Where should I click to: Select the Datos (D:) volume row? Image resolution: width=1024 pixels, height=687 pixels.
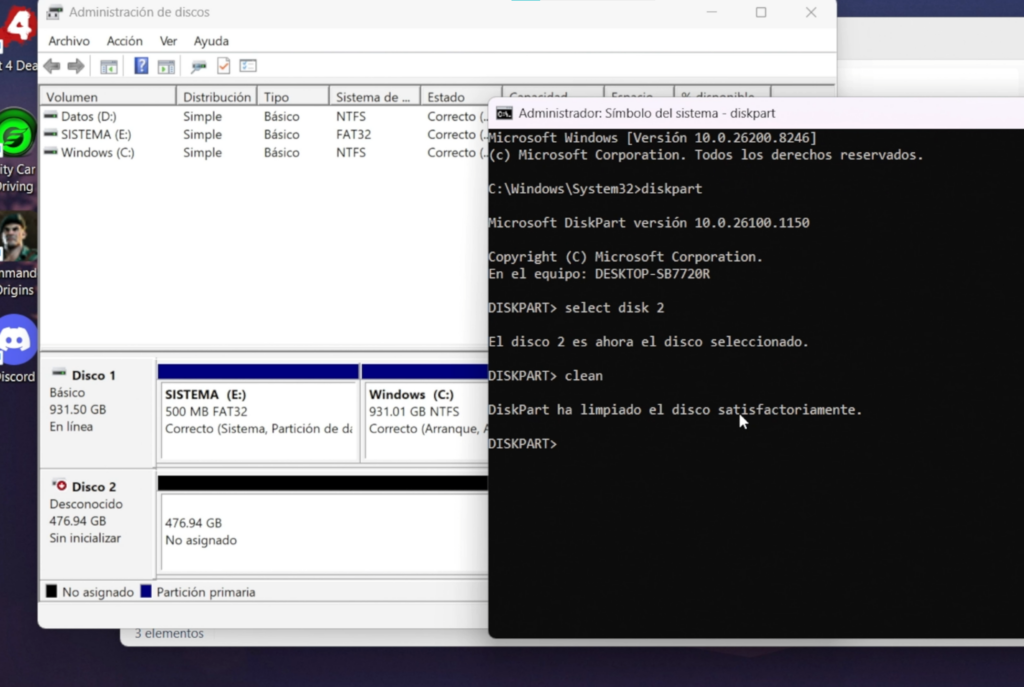(x=88, y=116)
